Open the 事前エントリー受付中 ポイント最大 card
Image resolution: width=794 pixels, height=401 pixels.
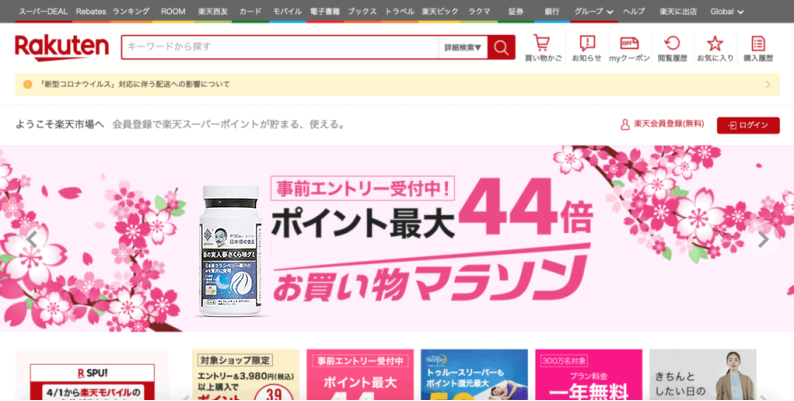(x=360, y=375)
